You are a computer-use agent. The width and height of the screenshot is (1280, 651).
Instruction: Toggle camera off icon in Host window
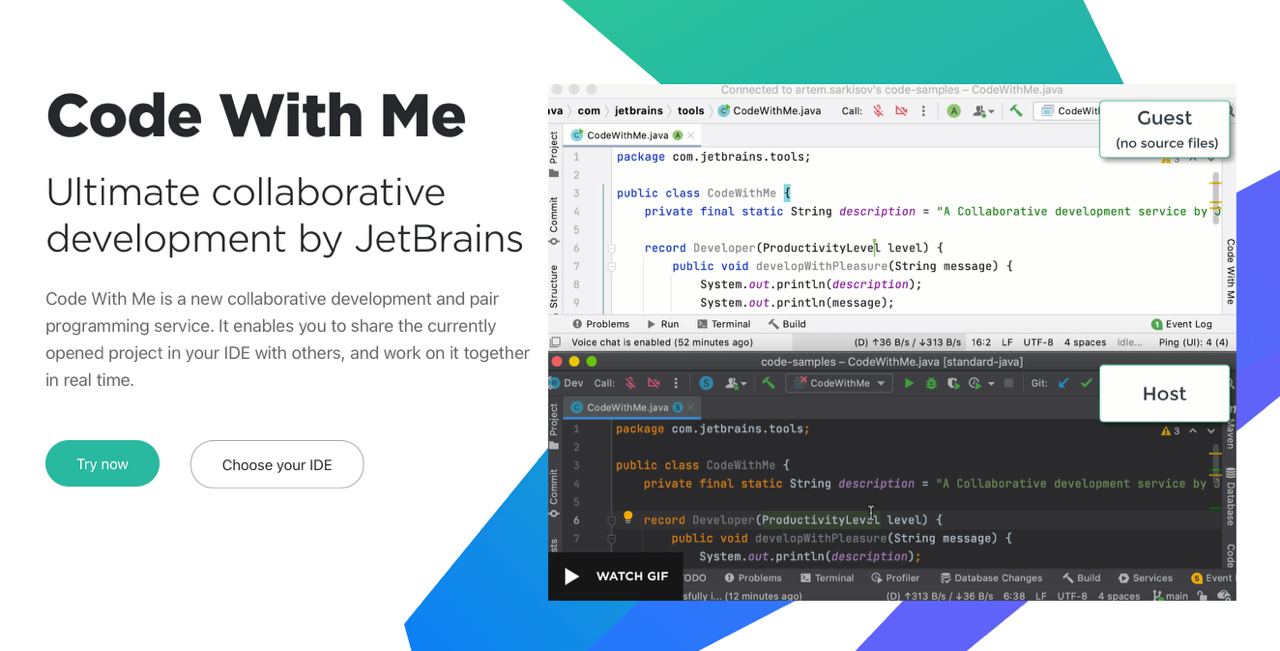pos(654,383)
